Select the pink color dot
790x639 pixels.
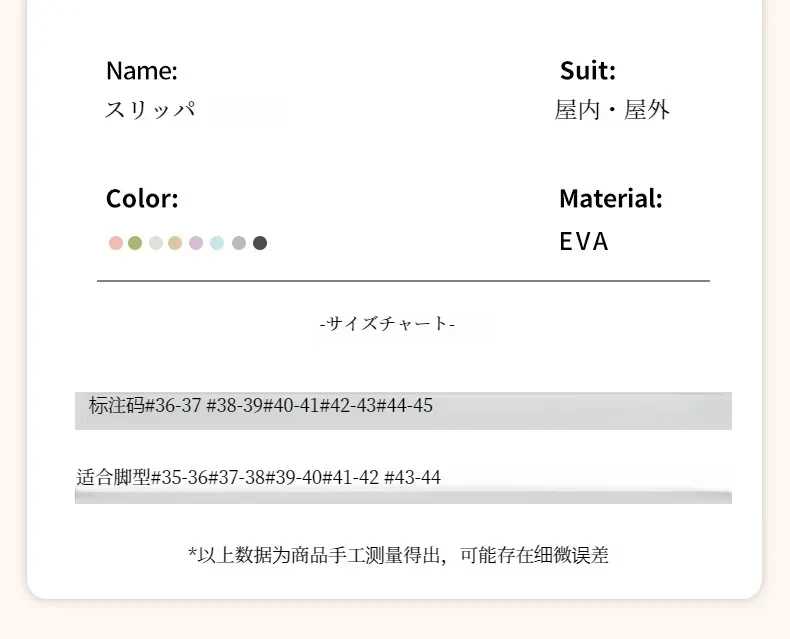tap(116, 243)
